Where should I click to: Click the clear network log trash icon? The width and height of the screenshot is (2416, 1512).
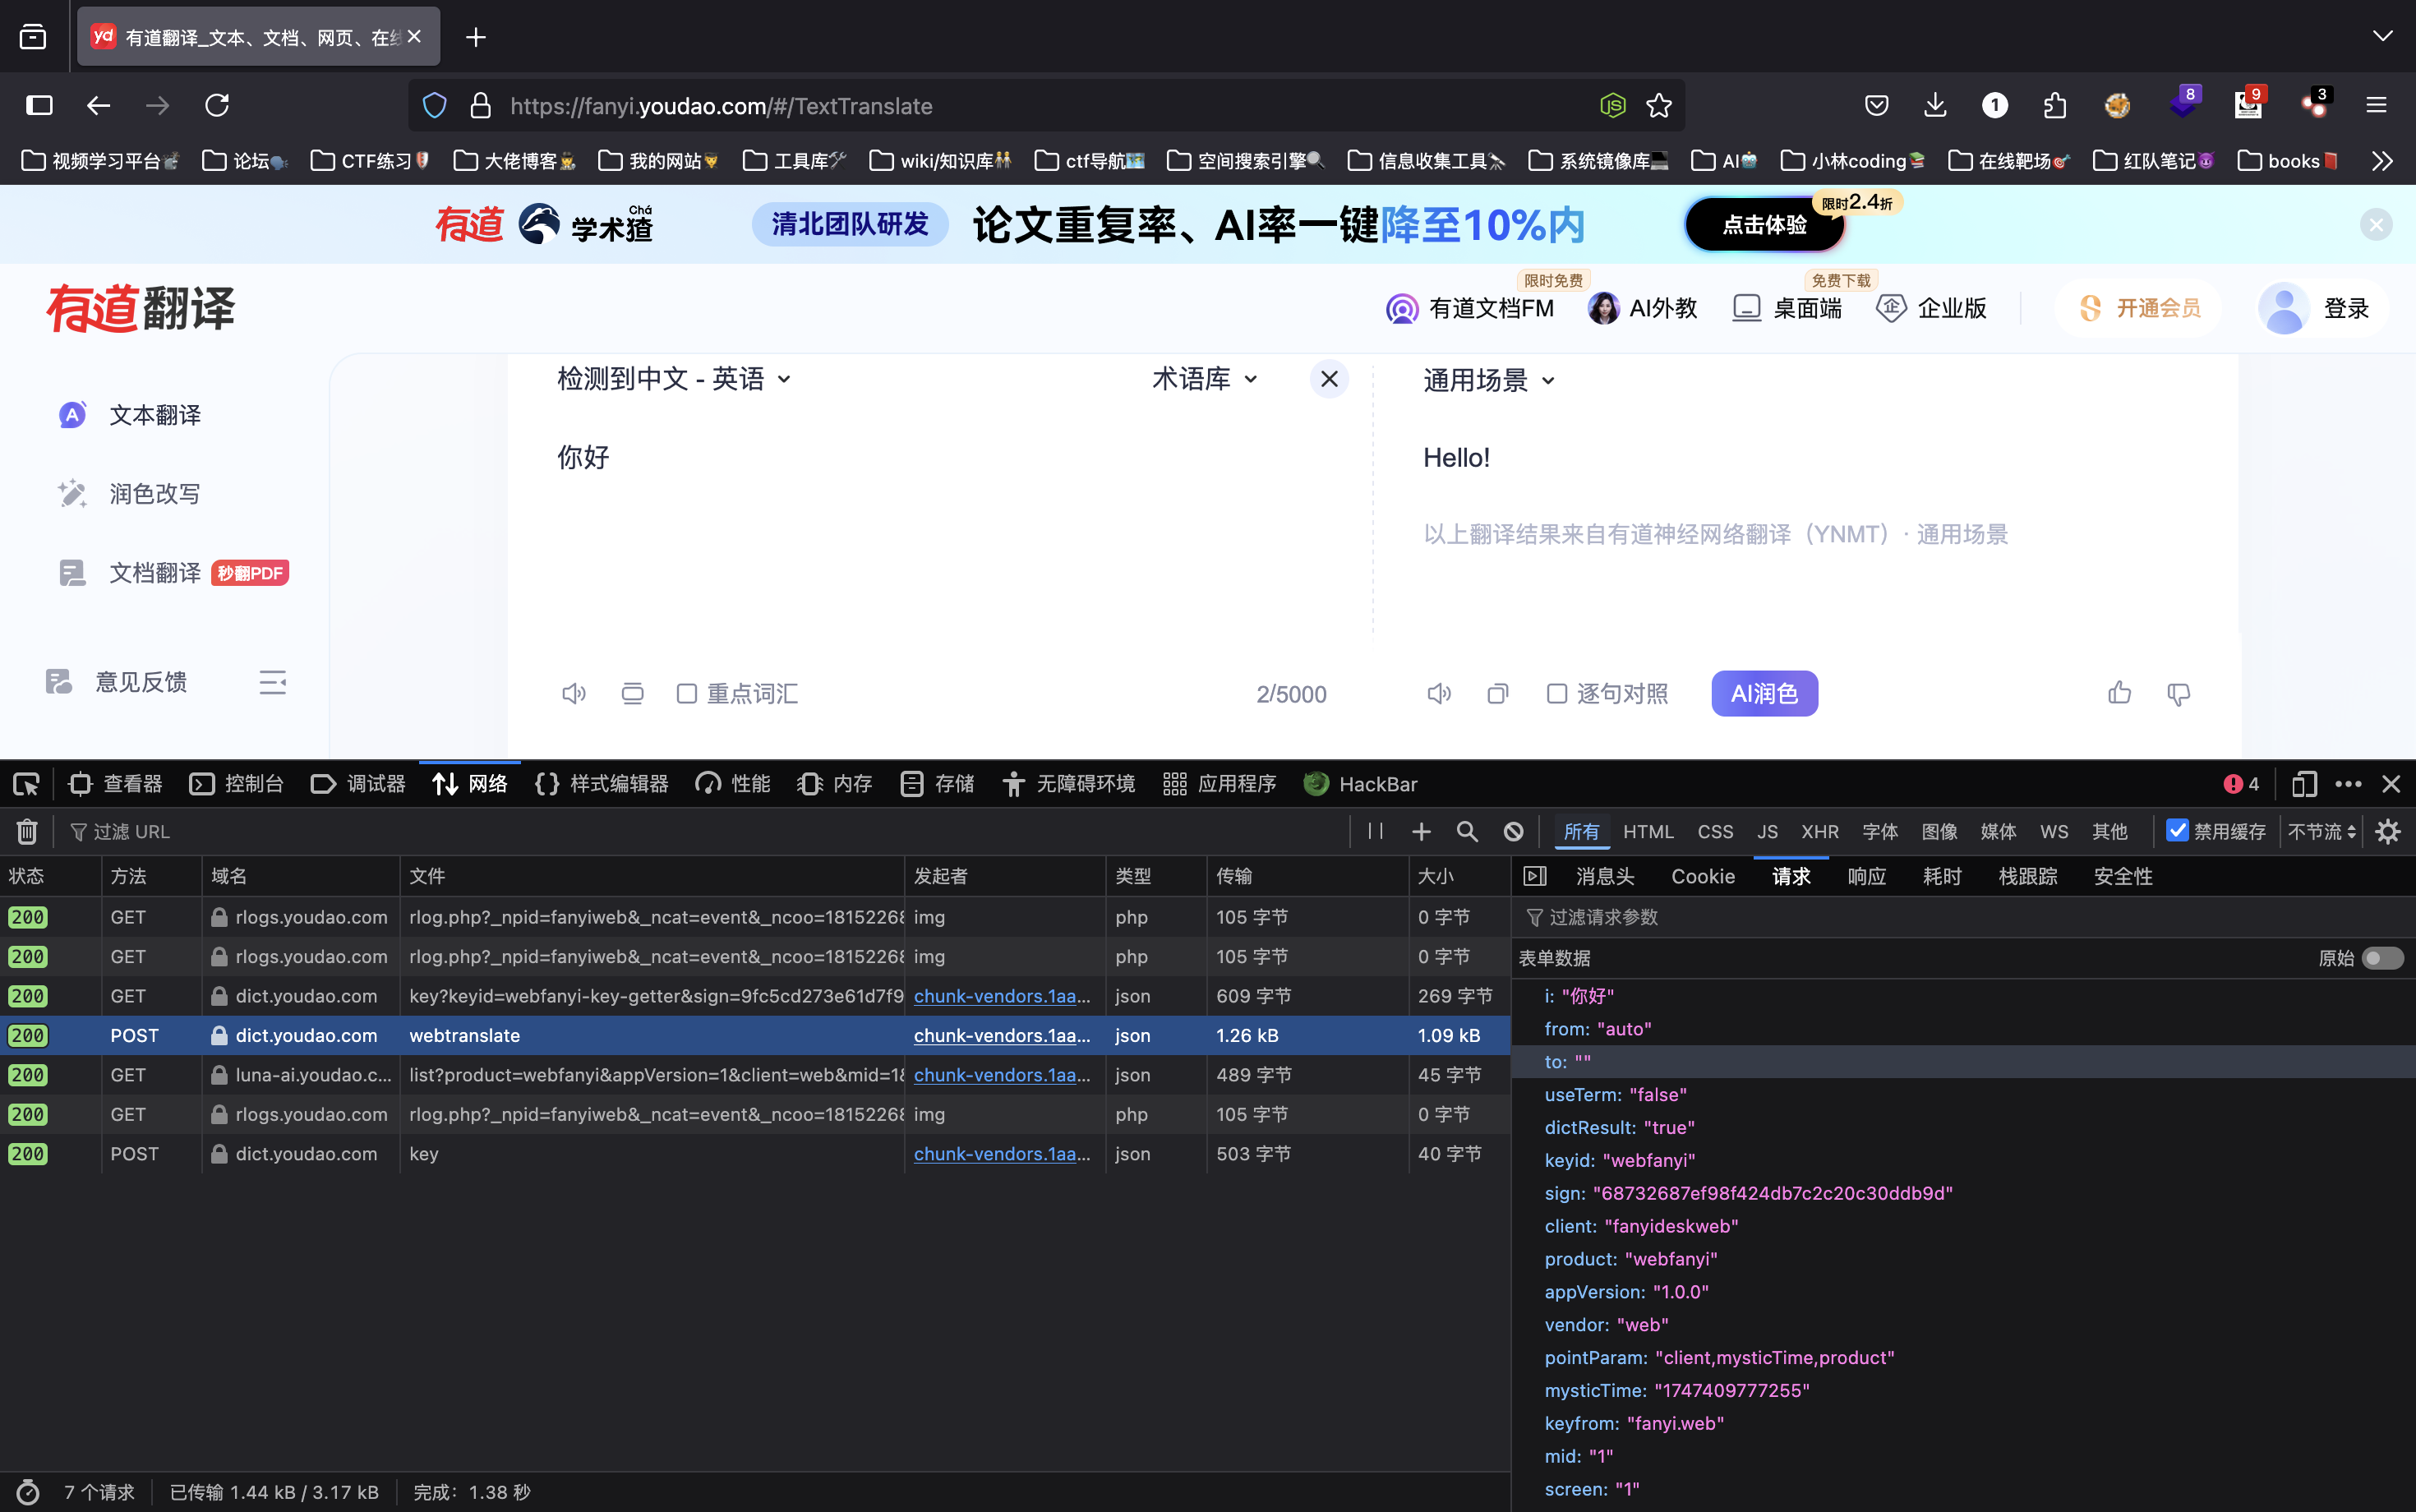[27, 831]
